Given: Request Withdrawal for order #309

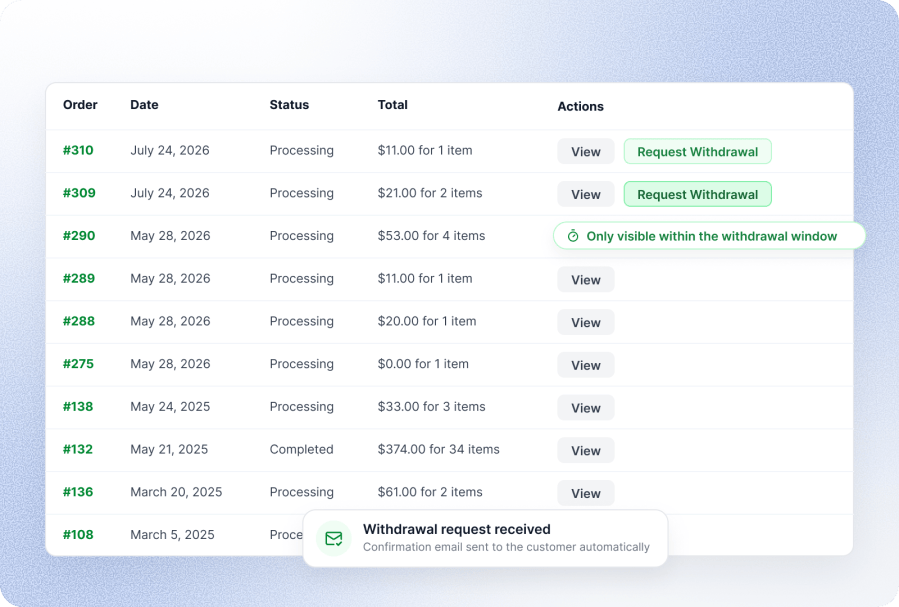Looking at the screenshot, I should (x=698, y=194).
